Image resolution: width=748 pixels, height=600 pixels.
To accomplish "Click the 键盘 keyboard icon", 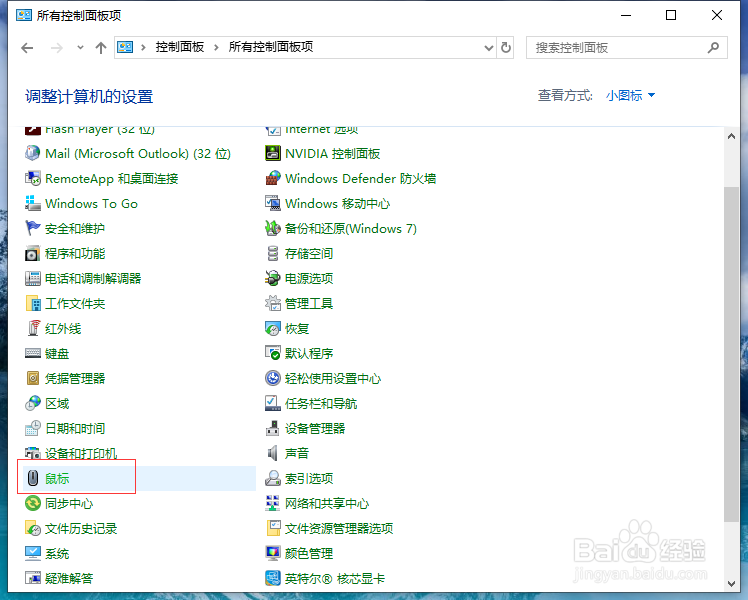I will [32, 353].
